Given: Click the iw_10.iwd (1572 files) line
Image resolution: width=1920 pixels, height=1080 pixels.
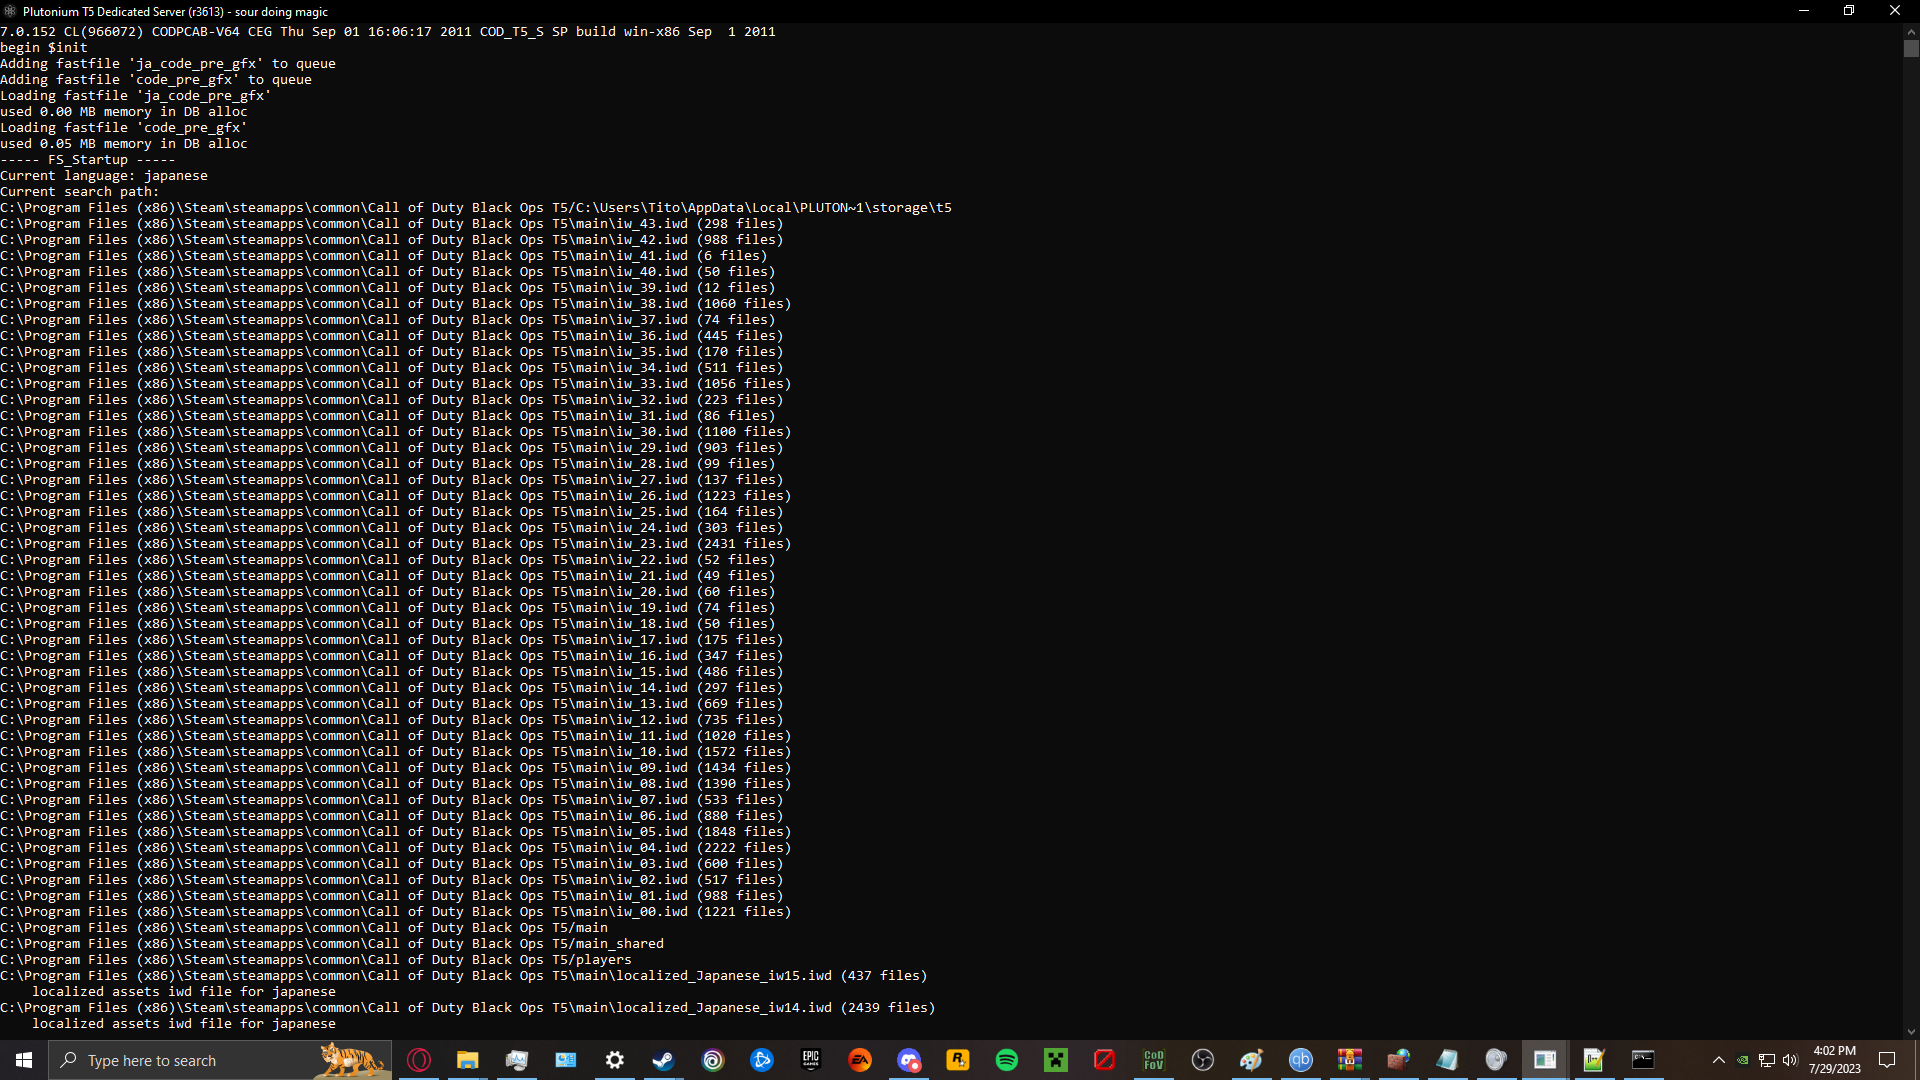Looking at the screenshot, I should tap(396, 752).
